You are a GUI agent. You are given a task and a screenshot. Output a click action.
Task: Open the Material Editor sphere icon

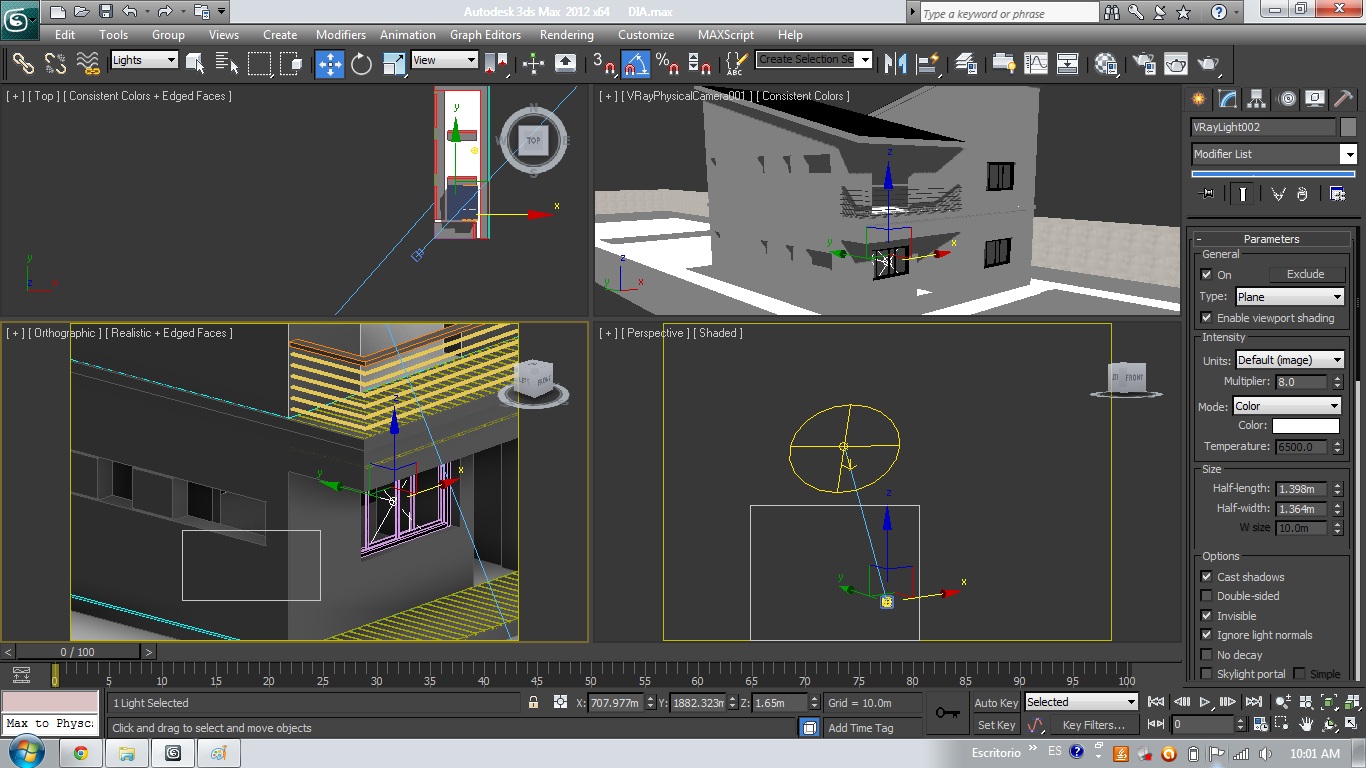(1106, 64)
